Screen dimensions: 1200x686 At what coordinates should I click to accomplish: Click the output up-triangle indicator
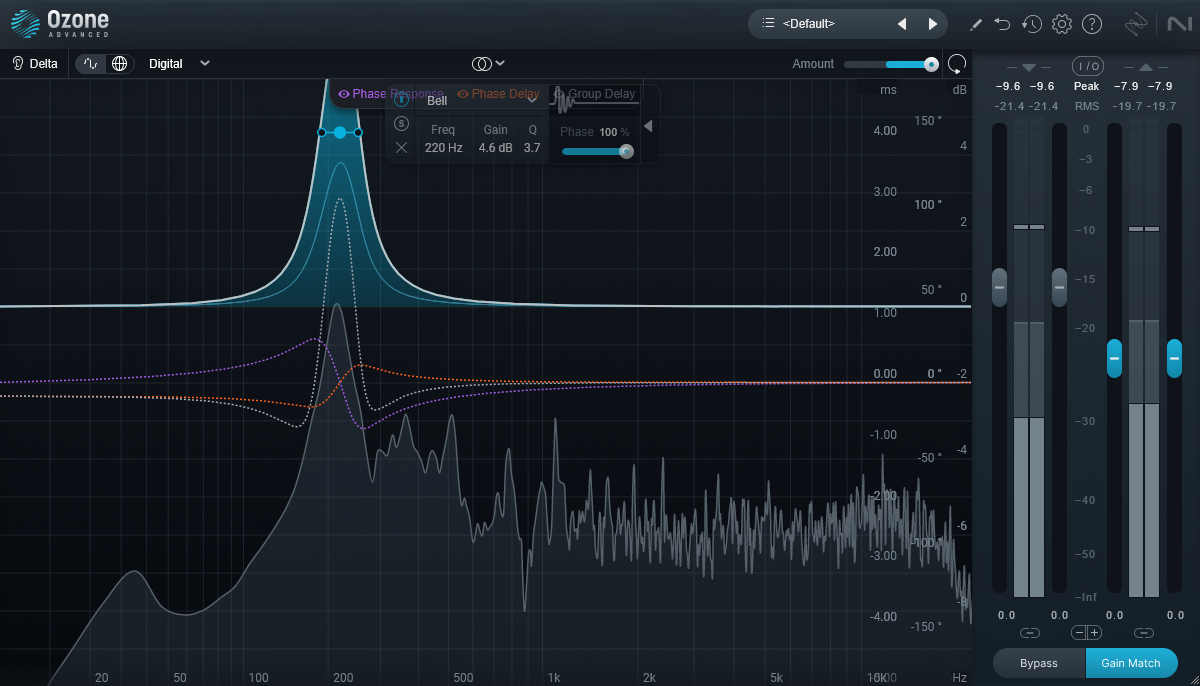[x=1145, y=67]
